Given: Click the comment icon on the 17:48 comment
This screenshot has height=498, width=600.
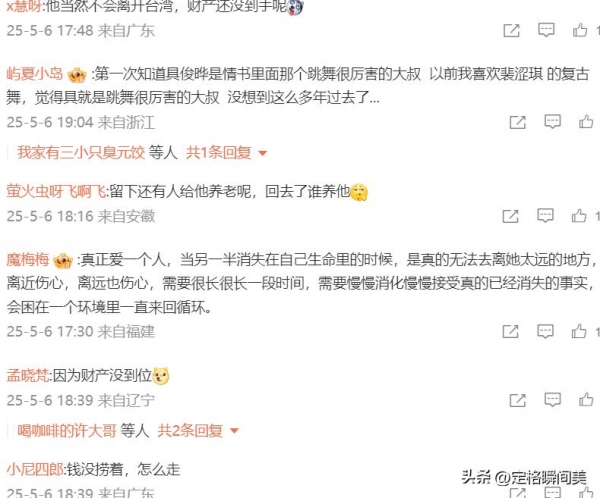Looking at the screenshot, I should coord(546,30).
